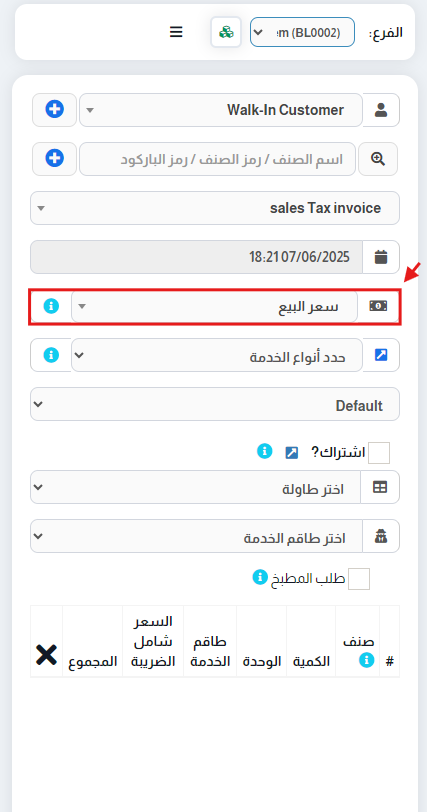Click the product search magnifier icon
Image resolution: width=427 pixels, height=812 pixels.
tap(378, 159)
